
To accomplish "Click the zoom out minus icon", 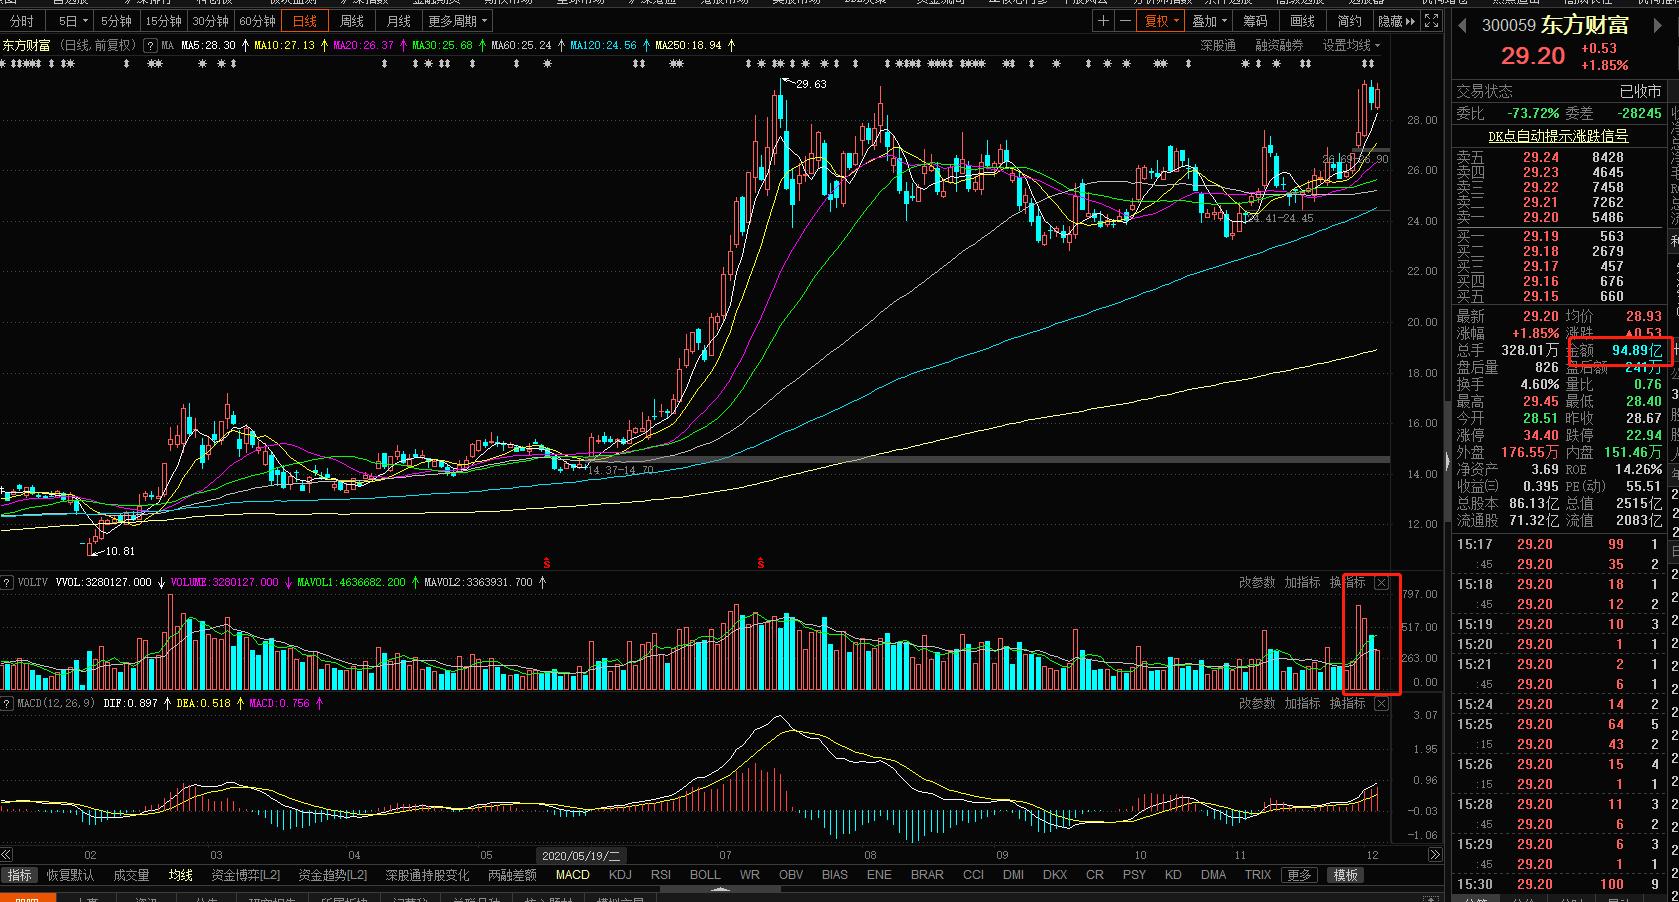I will pyautogui.click(x=1125, y=21).
